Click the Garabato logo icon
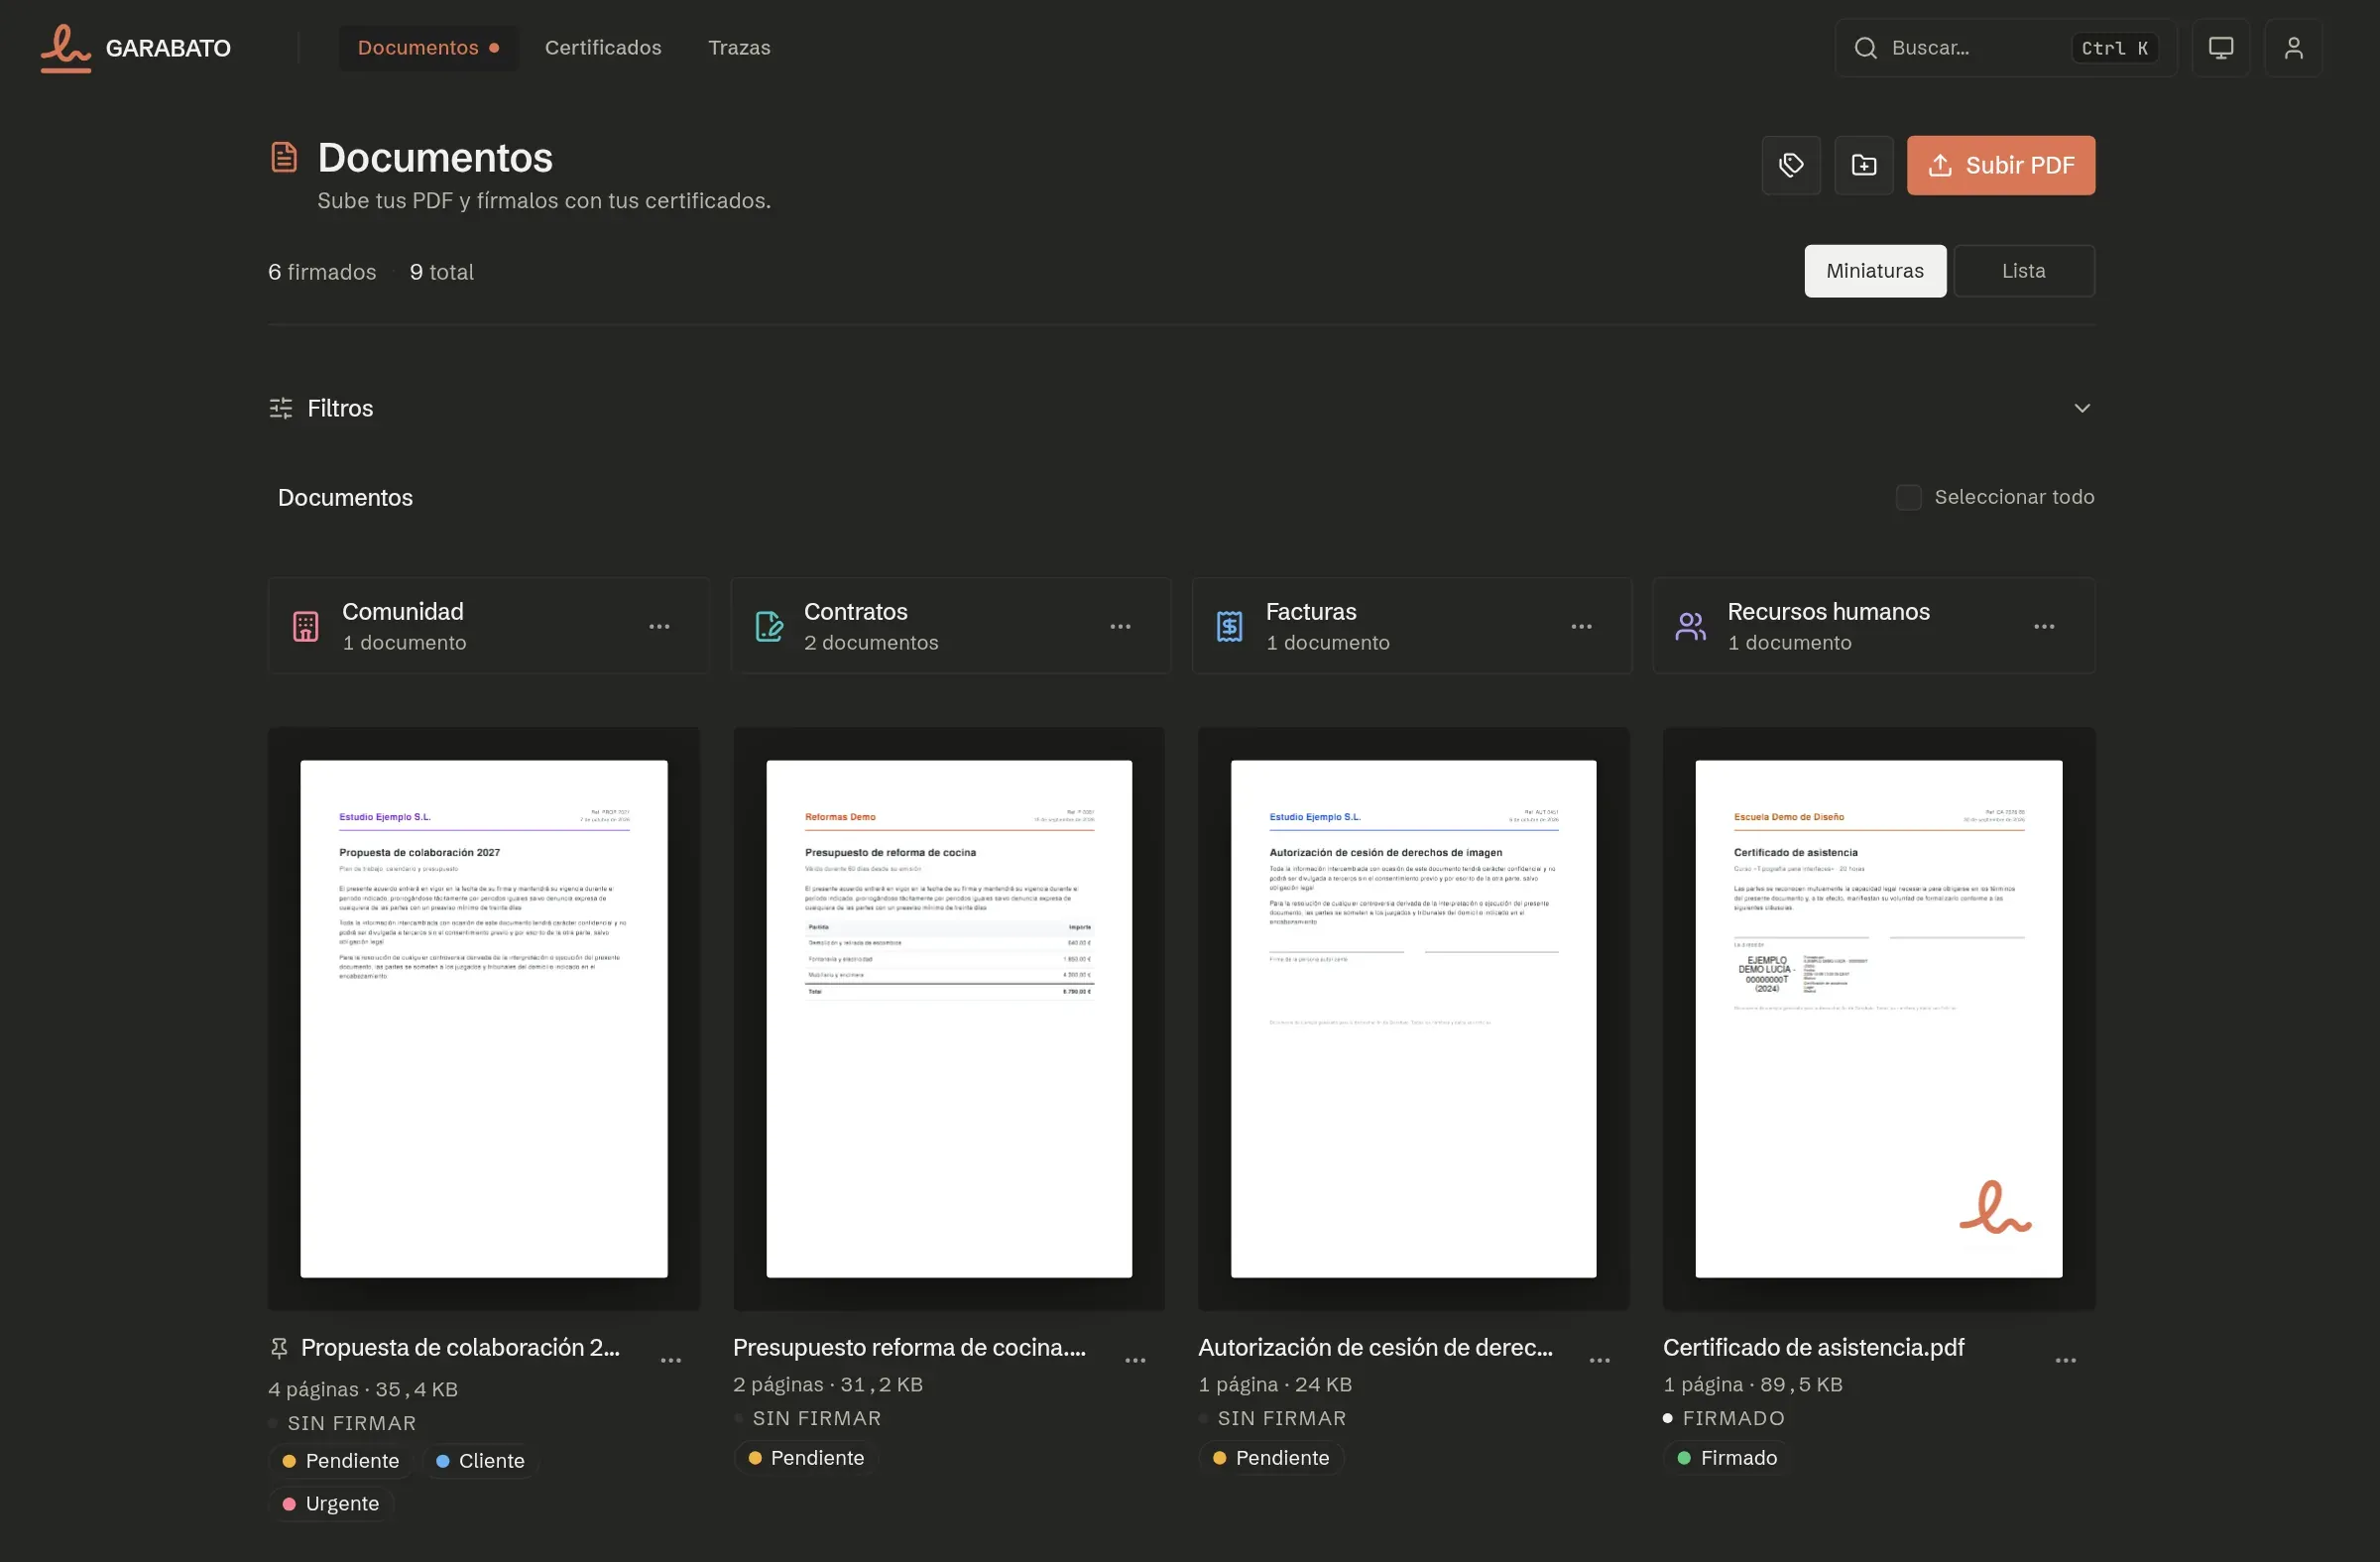Screen dimensions: 2380x1562 coord(66,48)
